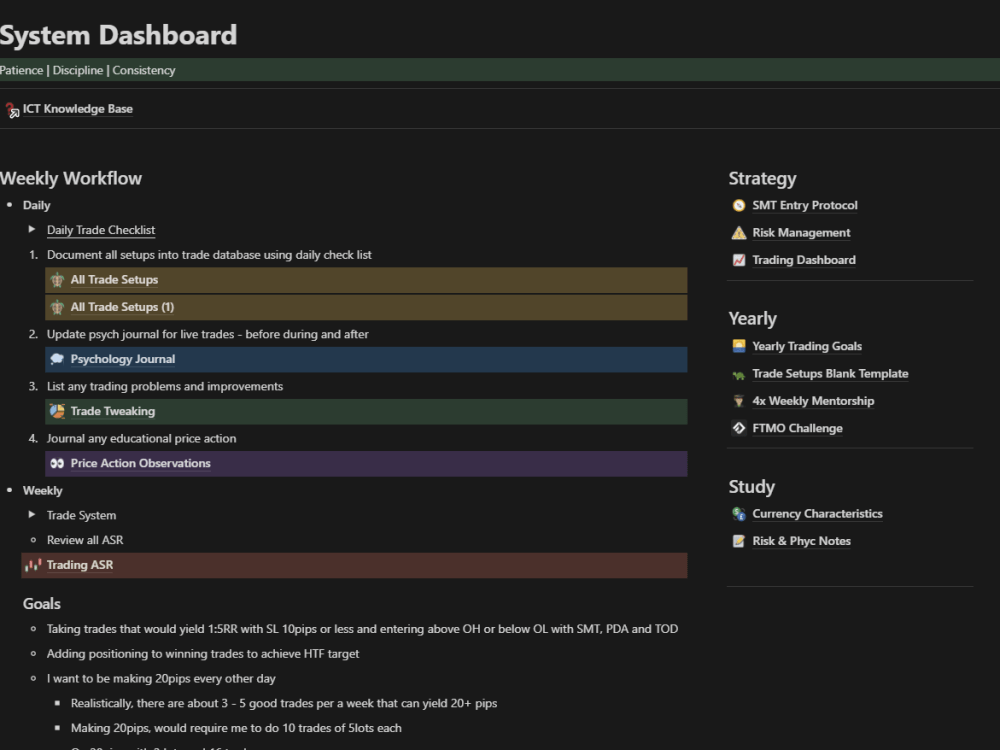Open the Currency Characteristics page link

[x=816, y=514]
